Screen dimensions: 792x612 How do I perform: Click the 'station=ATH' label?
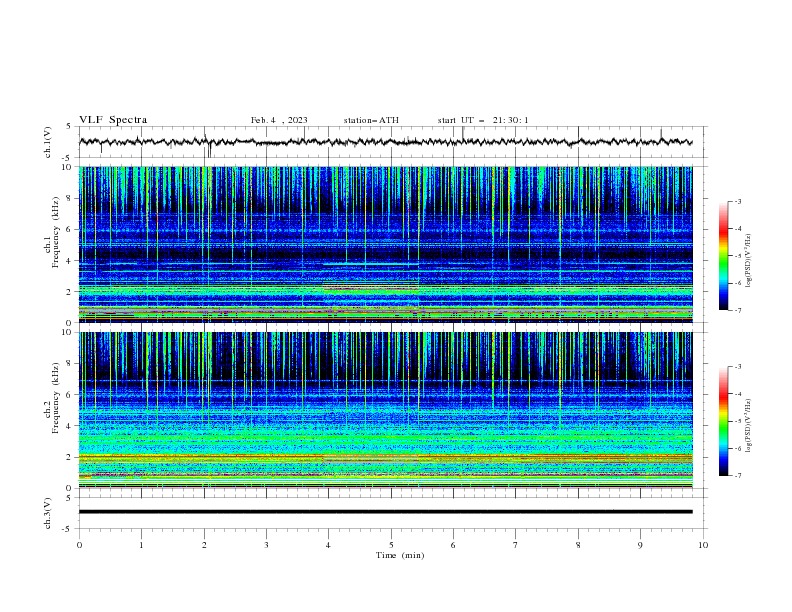pos(371,120)
